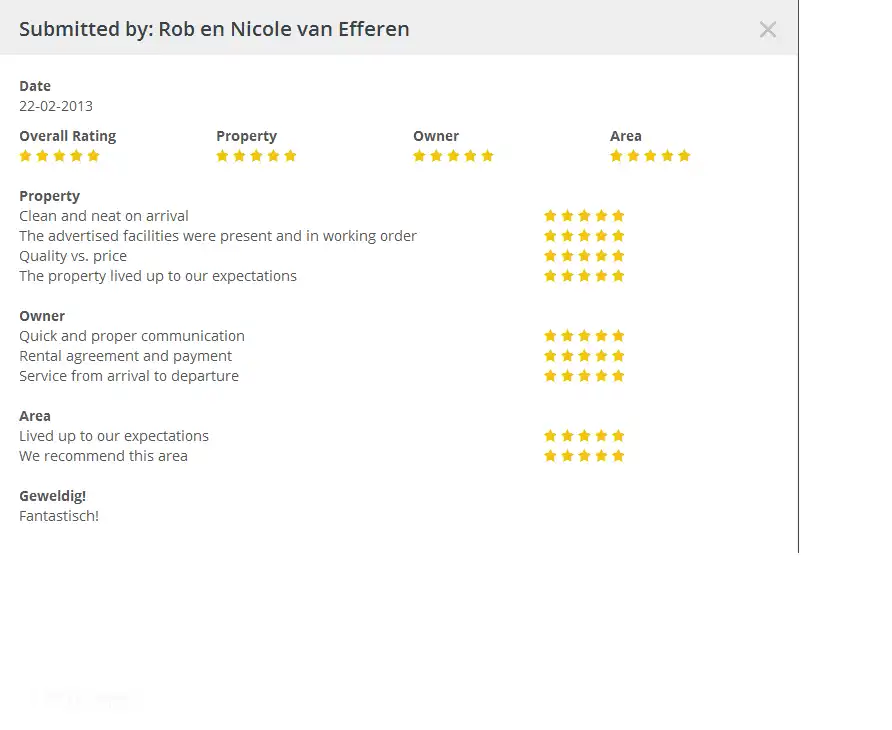
Task: Click the Submitted by Rob en Nicole heading
Action: point(214,29)
